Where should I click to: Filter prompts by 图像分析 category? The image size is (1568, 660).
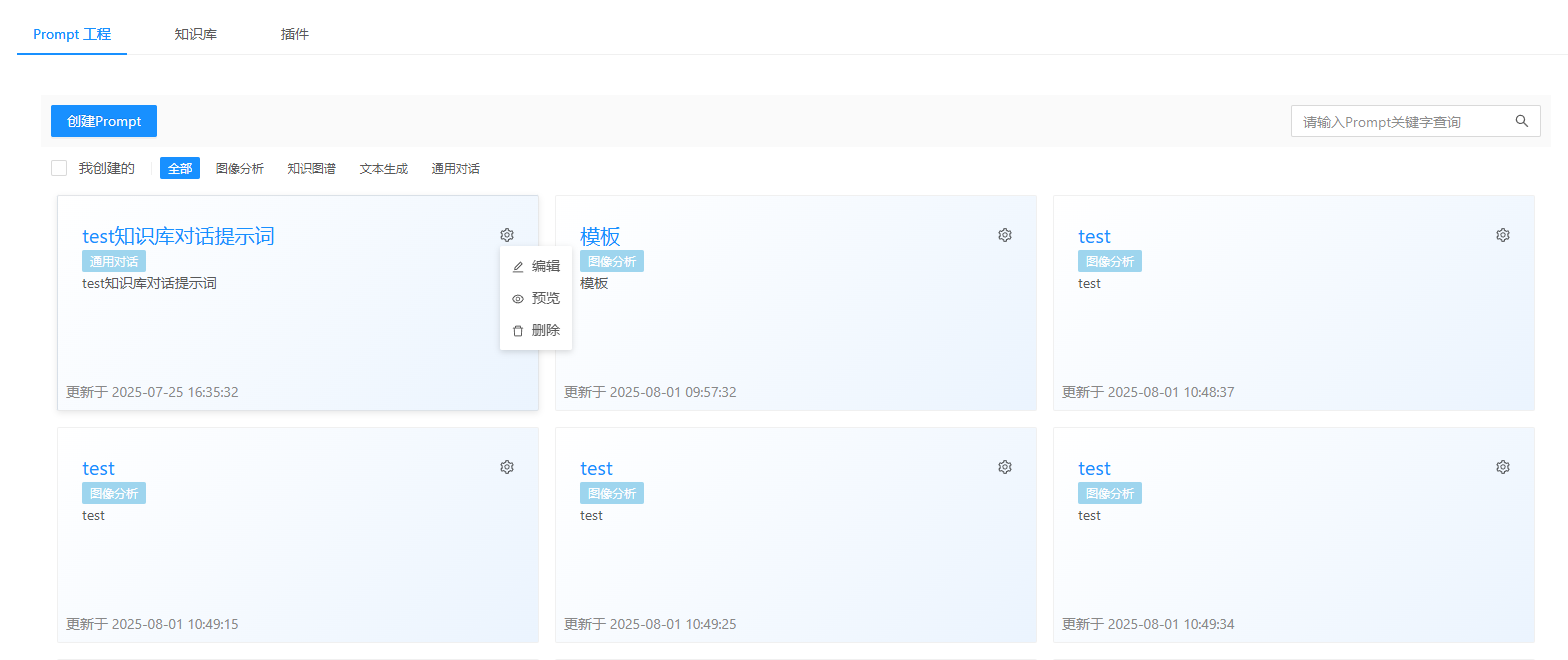point(240,168)
